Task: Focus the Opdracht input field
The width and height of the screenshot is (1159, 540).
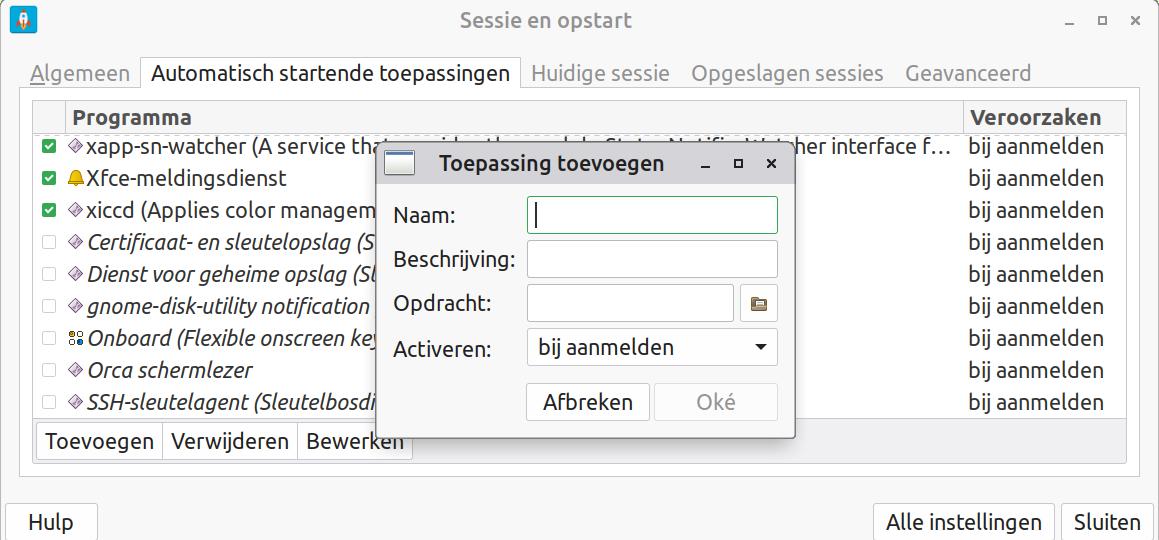Action: (x=630, y=304)
